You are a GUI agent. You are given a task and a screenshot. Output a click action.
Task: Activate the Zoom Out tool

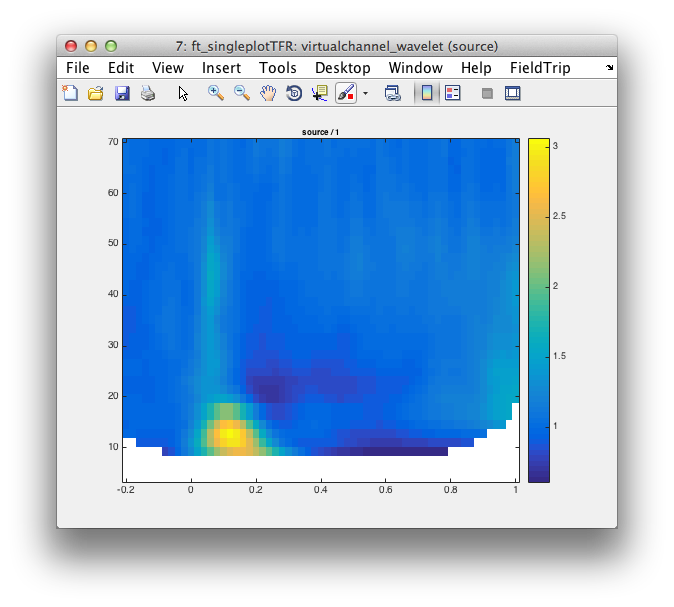242,93
